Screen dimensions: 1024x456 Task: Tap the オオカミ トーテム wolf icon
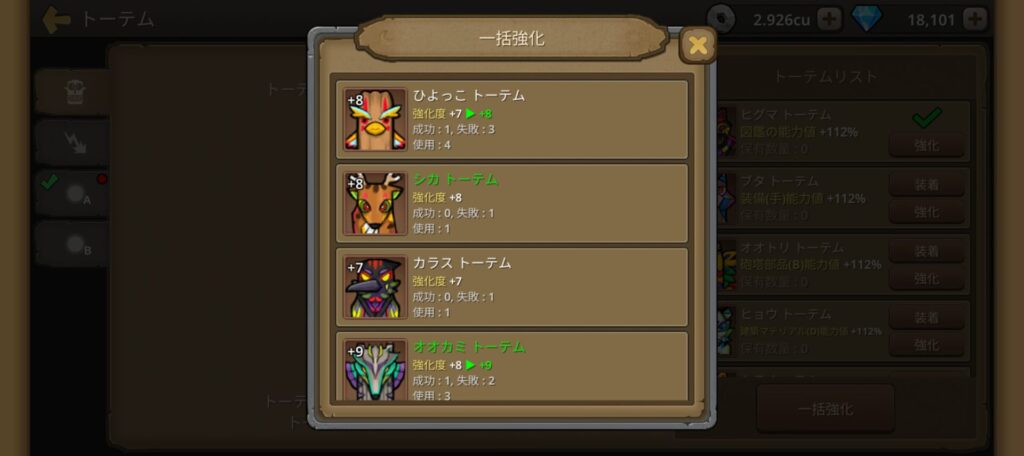(375, 369)
